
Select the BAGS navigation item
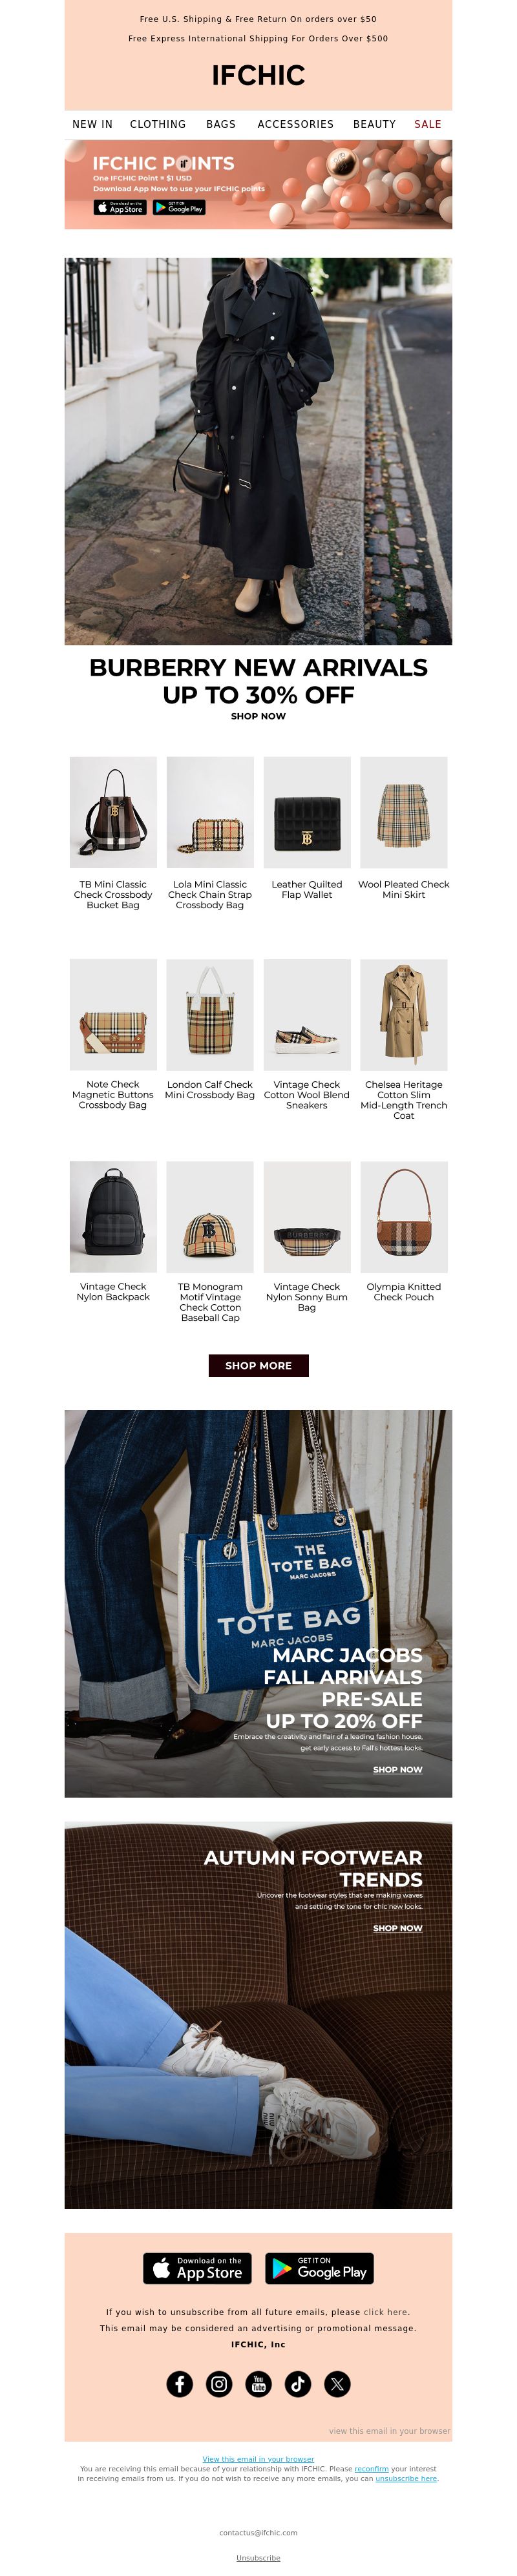221,124
